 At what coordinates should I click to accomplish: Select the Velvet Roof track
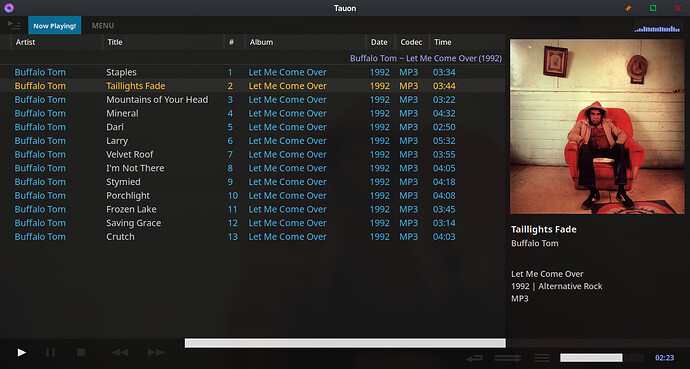click(x=253, y=154)
